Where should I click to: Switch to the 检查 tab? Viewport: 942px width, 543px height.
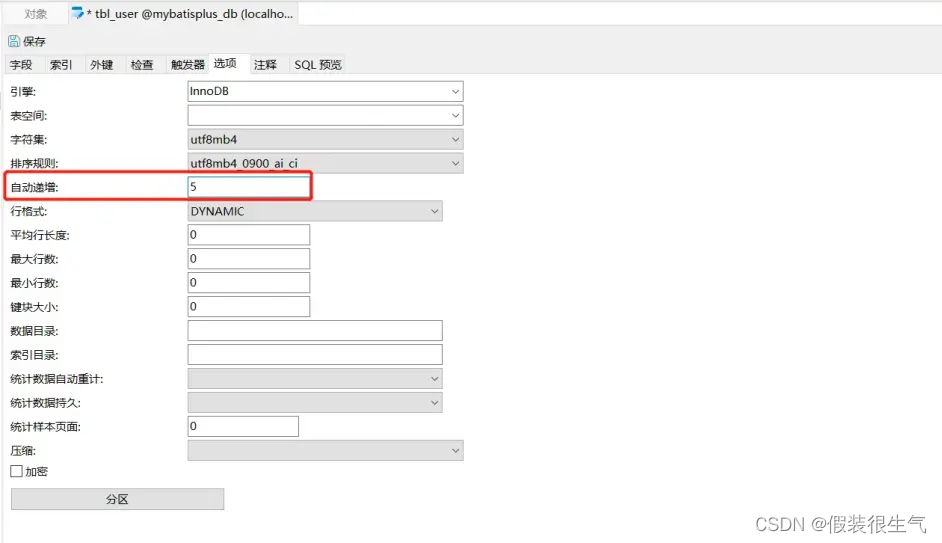(x=142, y=64)
